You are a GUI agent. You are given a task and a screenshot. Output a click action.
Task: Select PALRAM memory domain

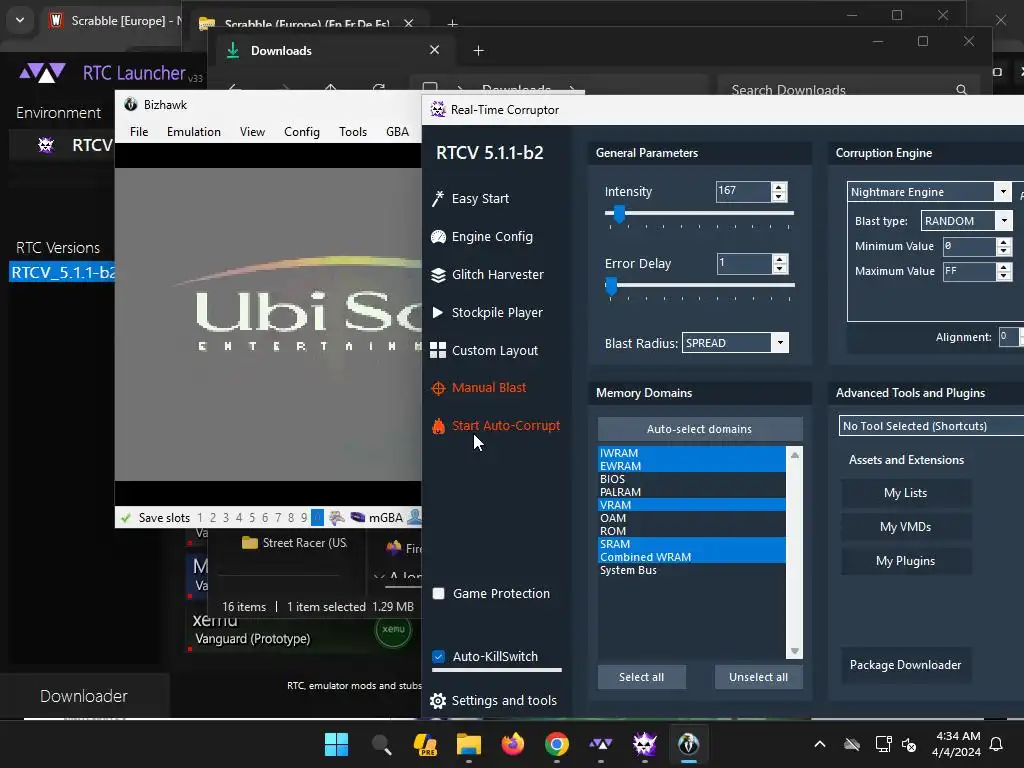tap(692, 492)
